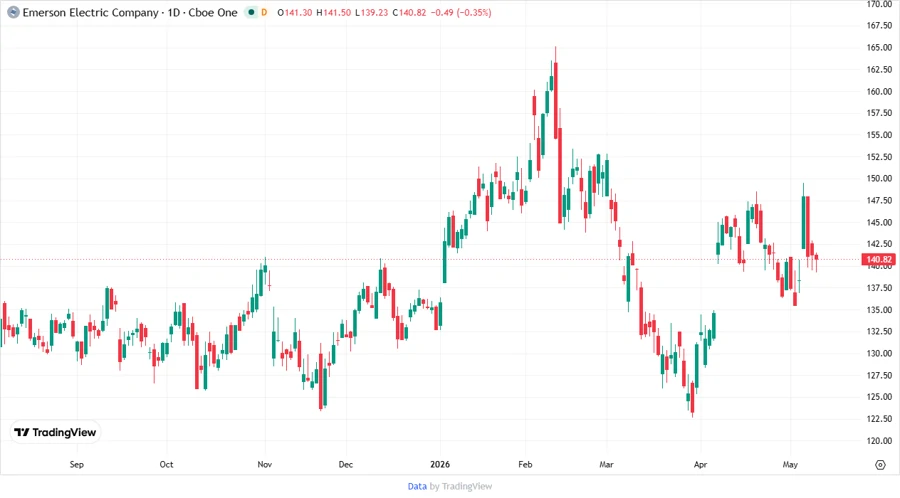Click the late-March lowest candle near 122.50
900x498 pixels.
[693, 398]
